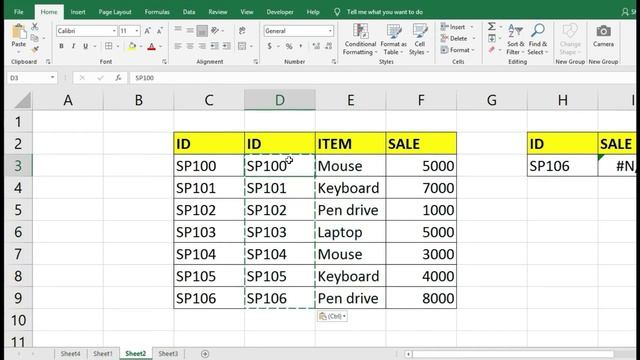Screen dimensions: 640x360
Task: Click the Increase Decimal icon
Action: [x=316, y=46]
